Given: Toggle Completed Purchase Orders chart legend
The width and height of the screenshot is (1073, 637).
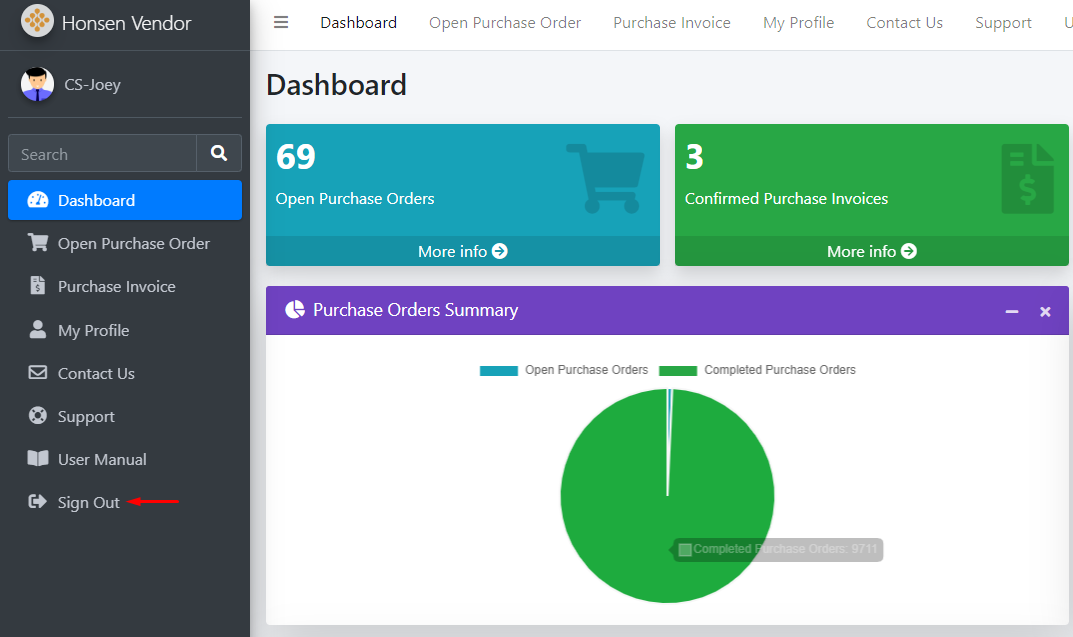Looking at the screenshot, I should click(x=757, y=370).
